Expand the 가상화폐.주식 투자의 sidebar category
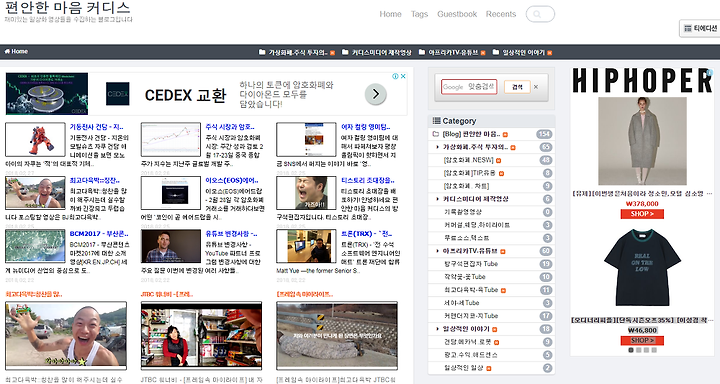 pos(475,147)
